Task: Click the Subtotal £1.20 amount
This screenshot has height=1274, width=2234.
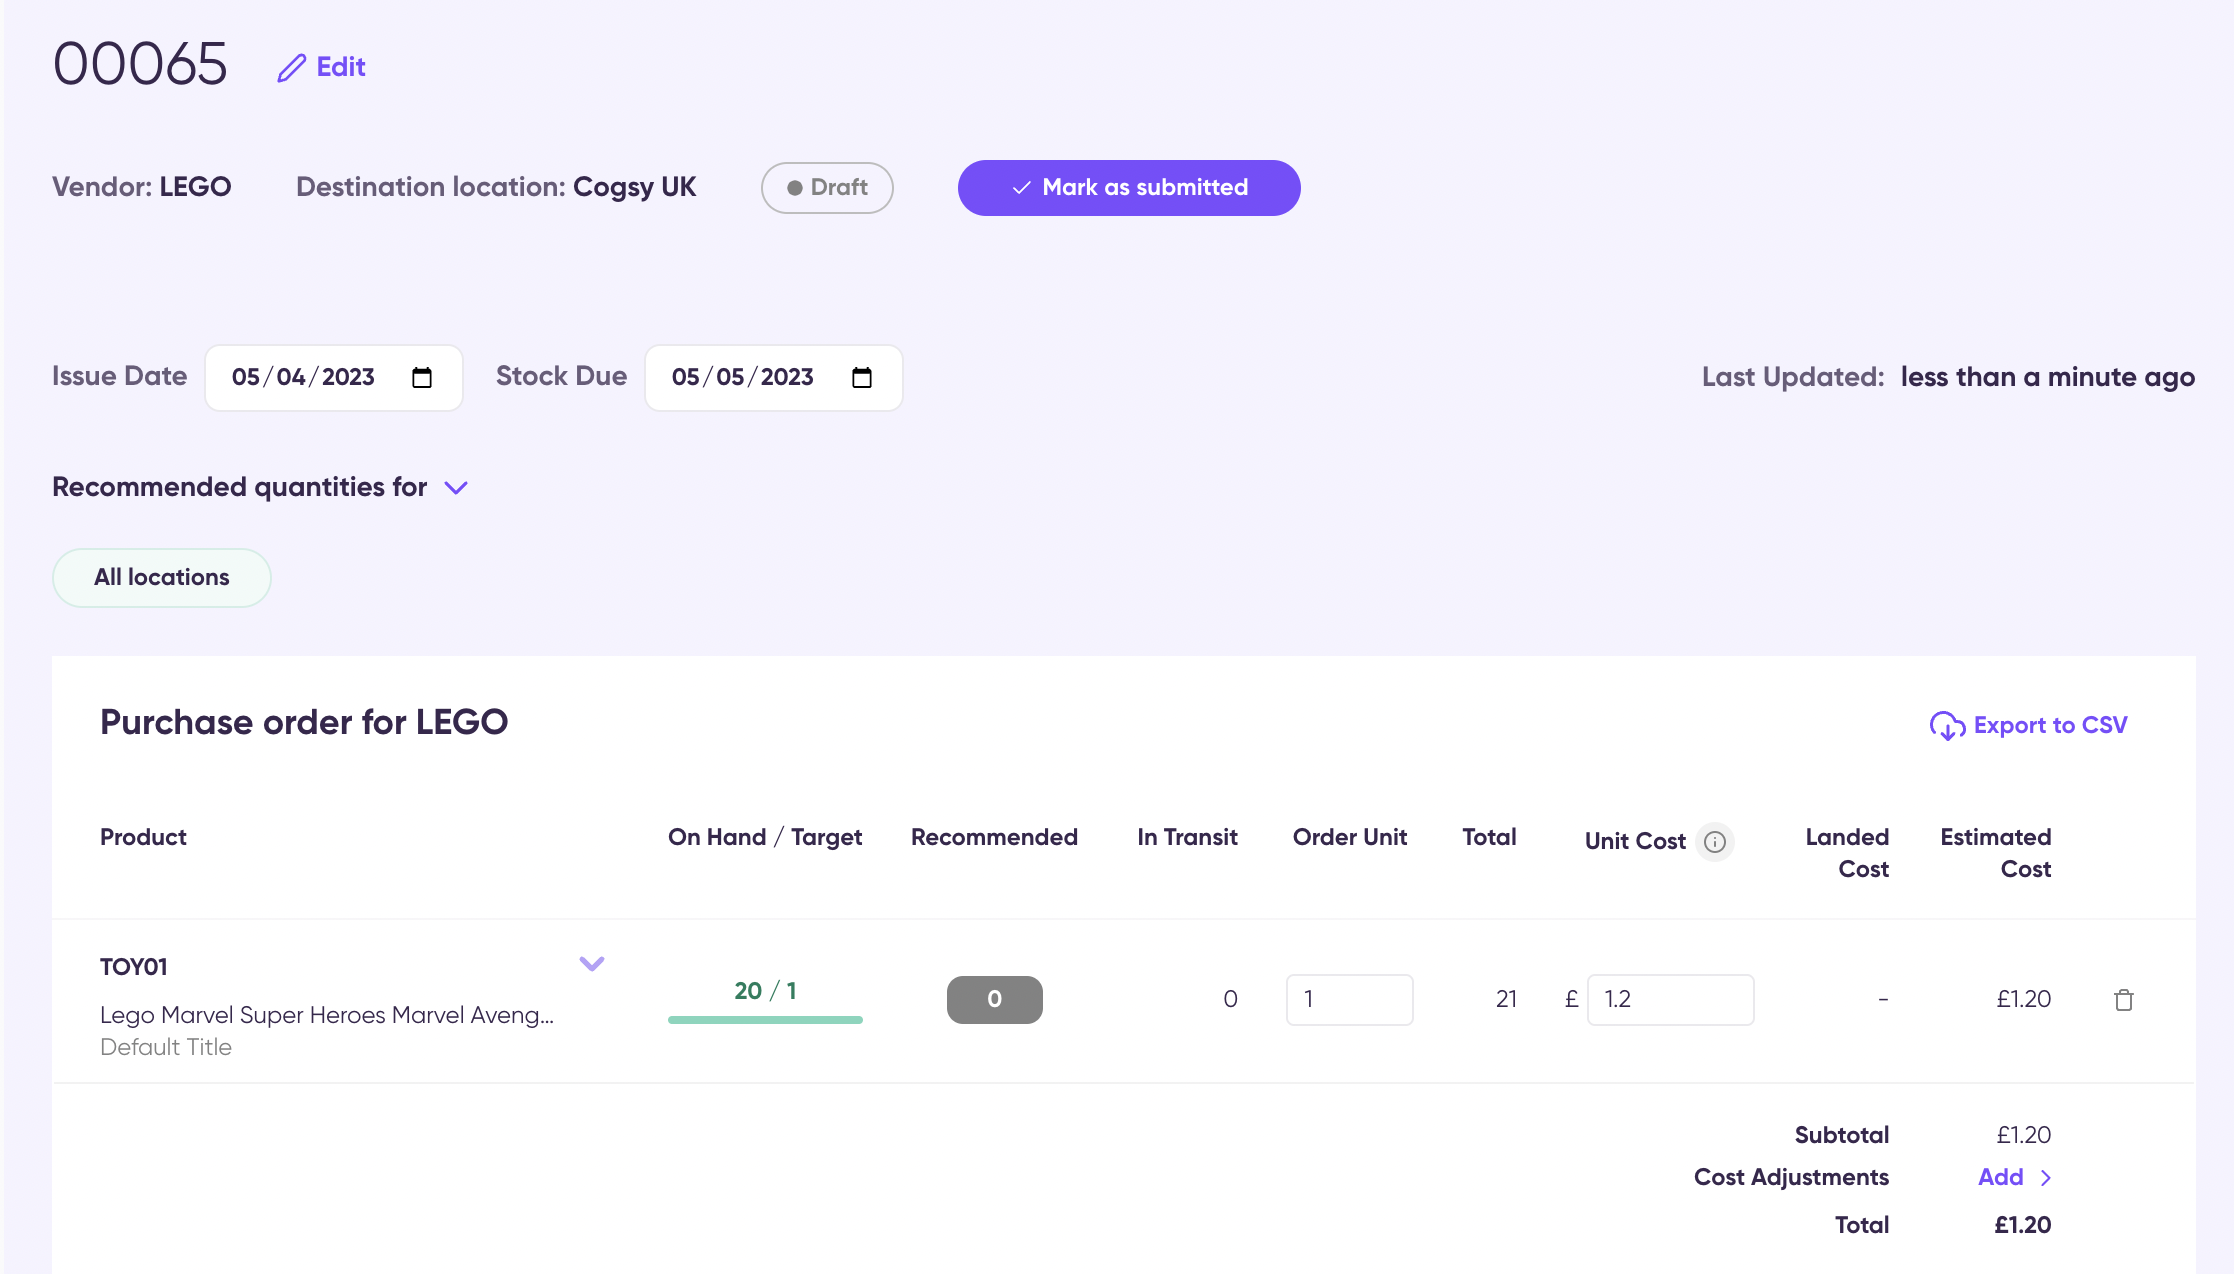Action: [x=2023, y=1136]
